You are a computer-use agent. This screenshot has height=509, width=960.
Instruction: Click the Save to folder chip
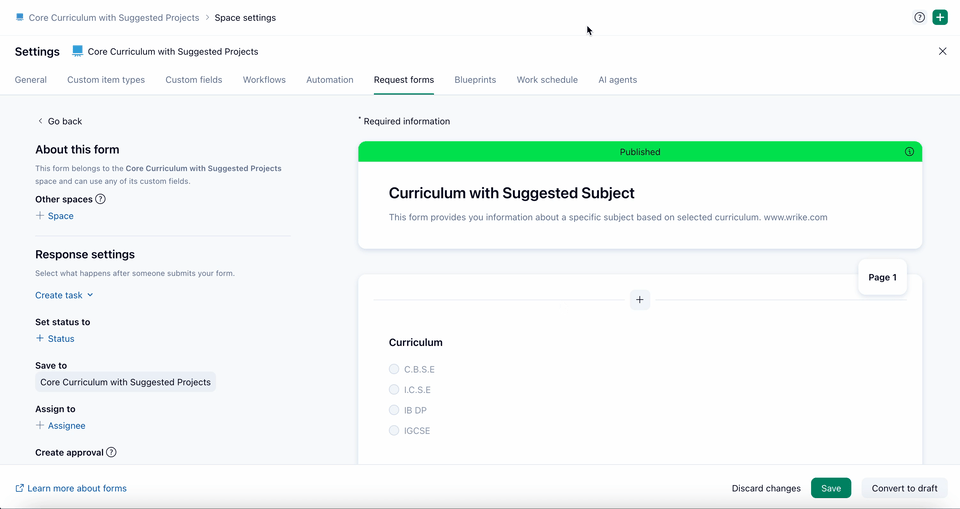tap(126, 382)
